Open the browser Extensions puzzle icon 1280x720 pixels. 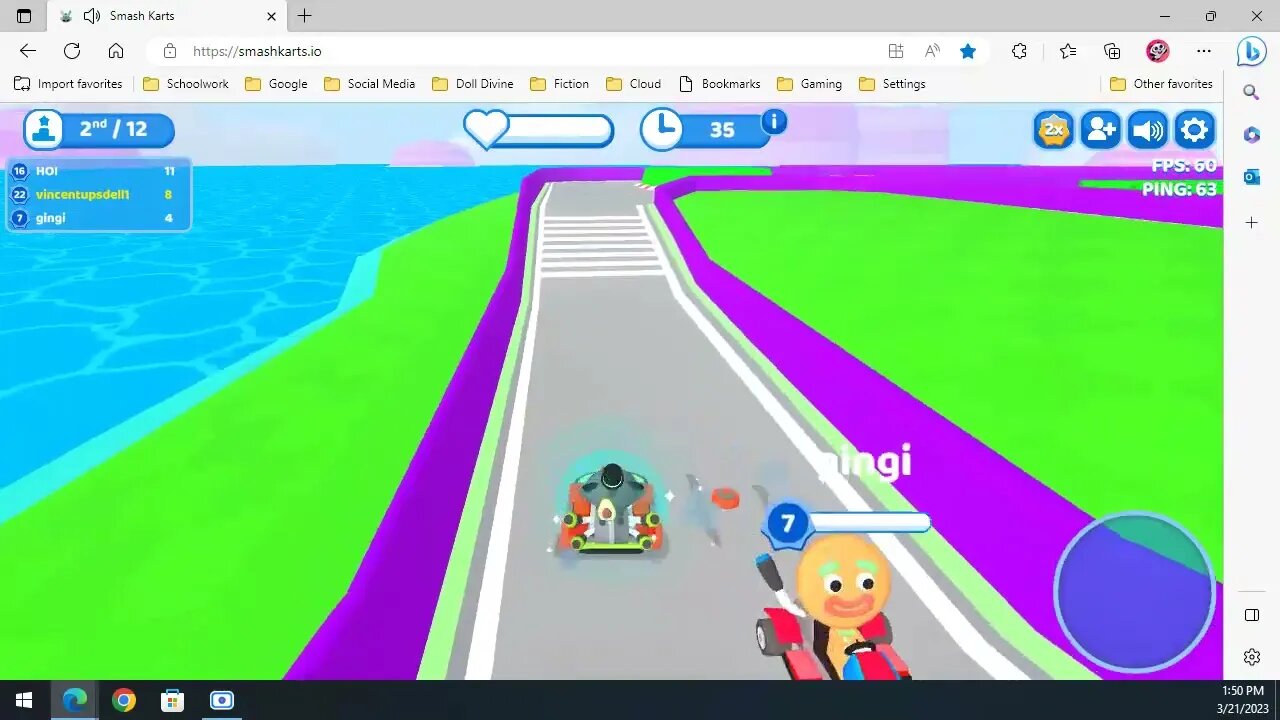[1019, 51]
